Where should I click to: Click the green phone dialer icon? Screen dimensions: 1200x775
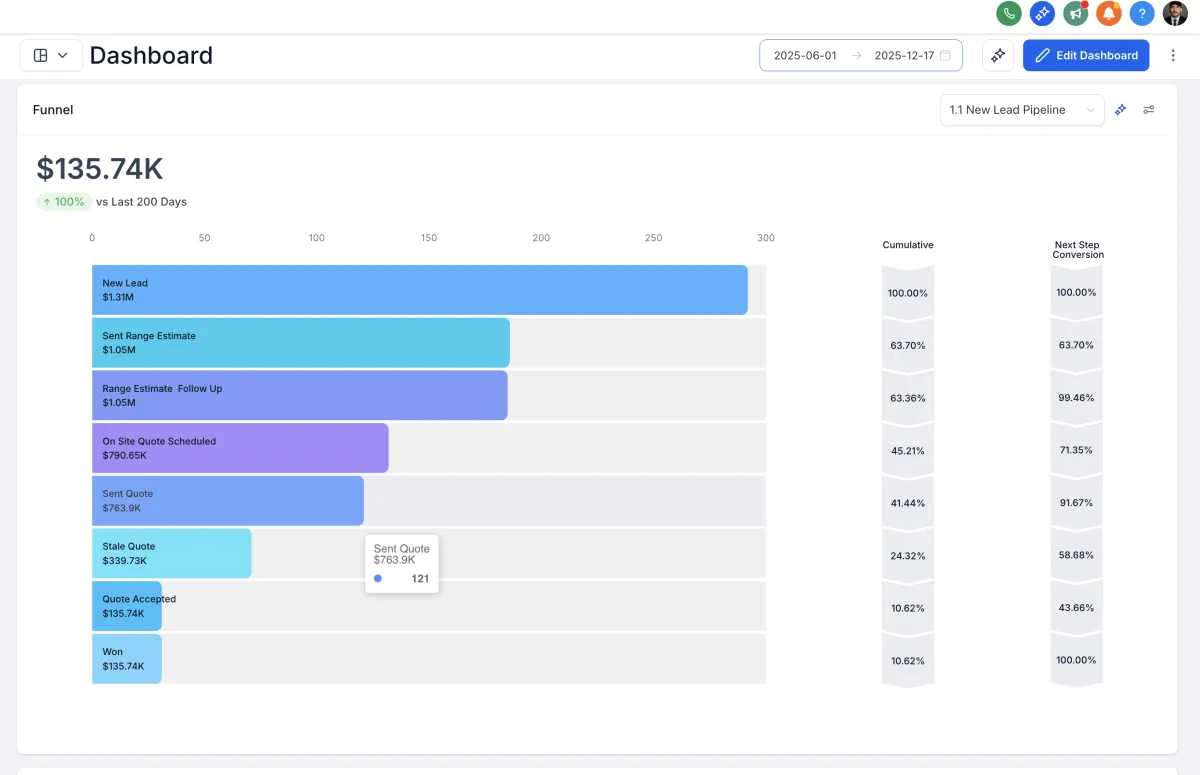tap(1008, 14)
